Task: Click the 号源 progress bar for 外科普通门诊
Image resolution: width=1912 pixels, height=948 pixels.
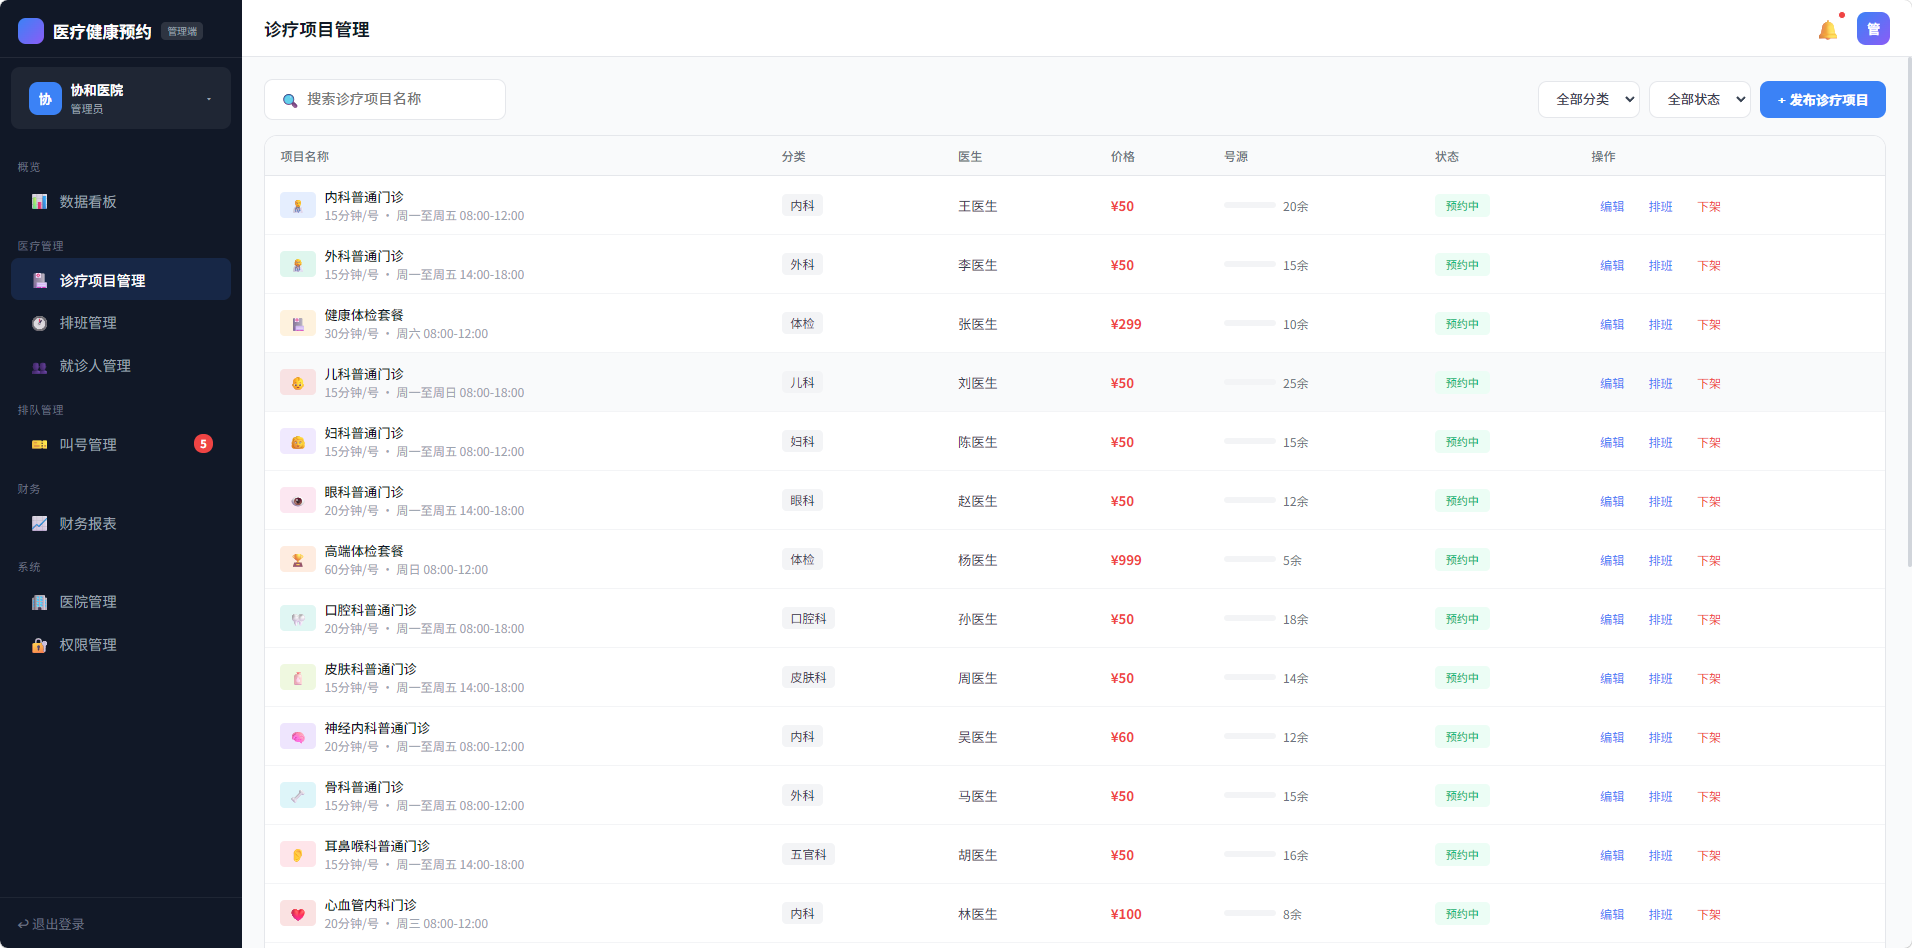Action: [1249, 264]
